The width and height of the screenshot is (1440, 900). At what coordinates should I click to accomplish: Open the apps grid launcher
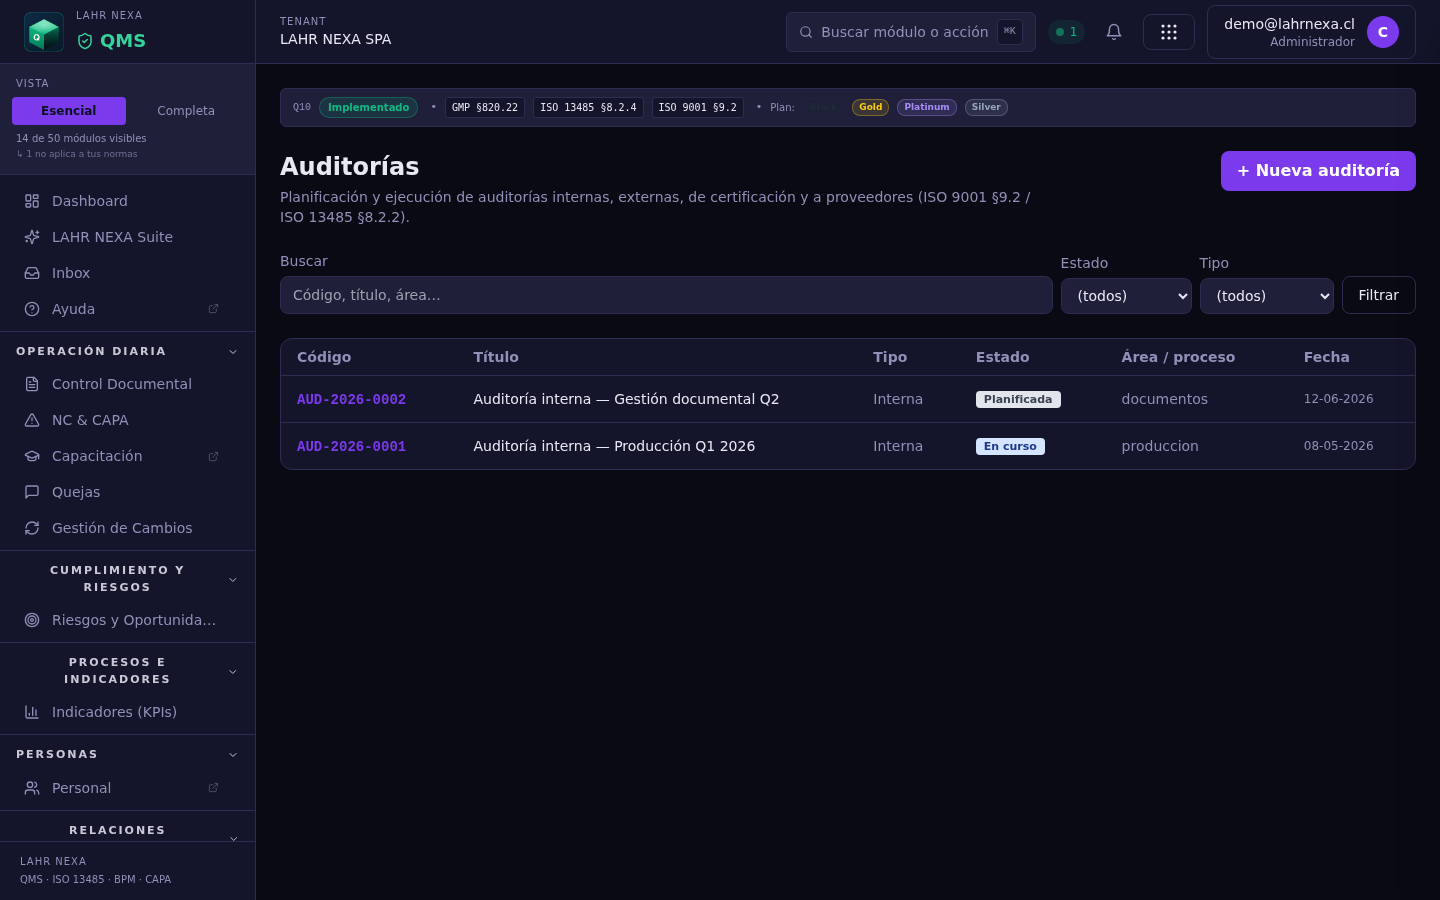(x=1169, y=32)
